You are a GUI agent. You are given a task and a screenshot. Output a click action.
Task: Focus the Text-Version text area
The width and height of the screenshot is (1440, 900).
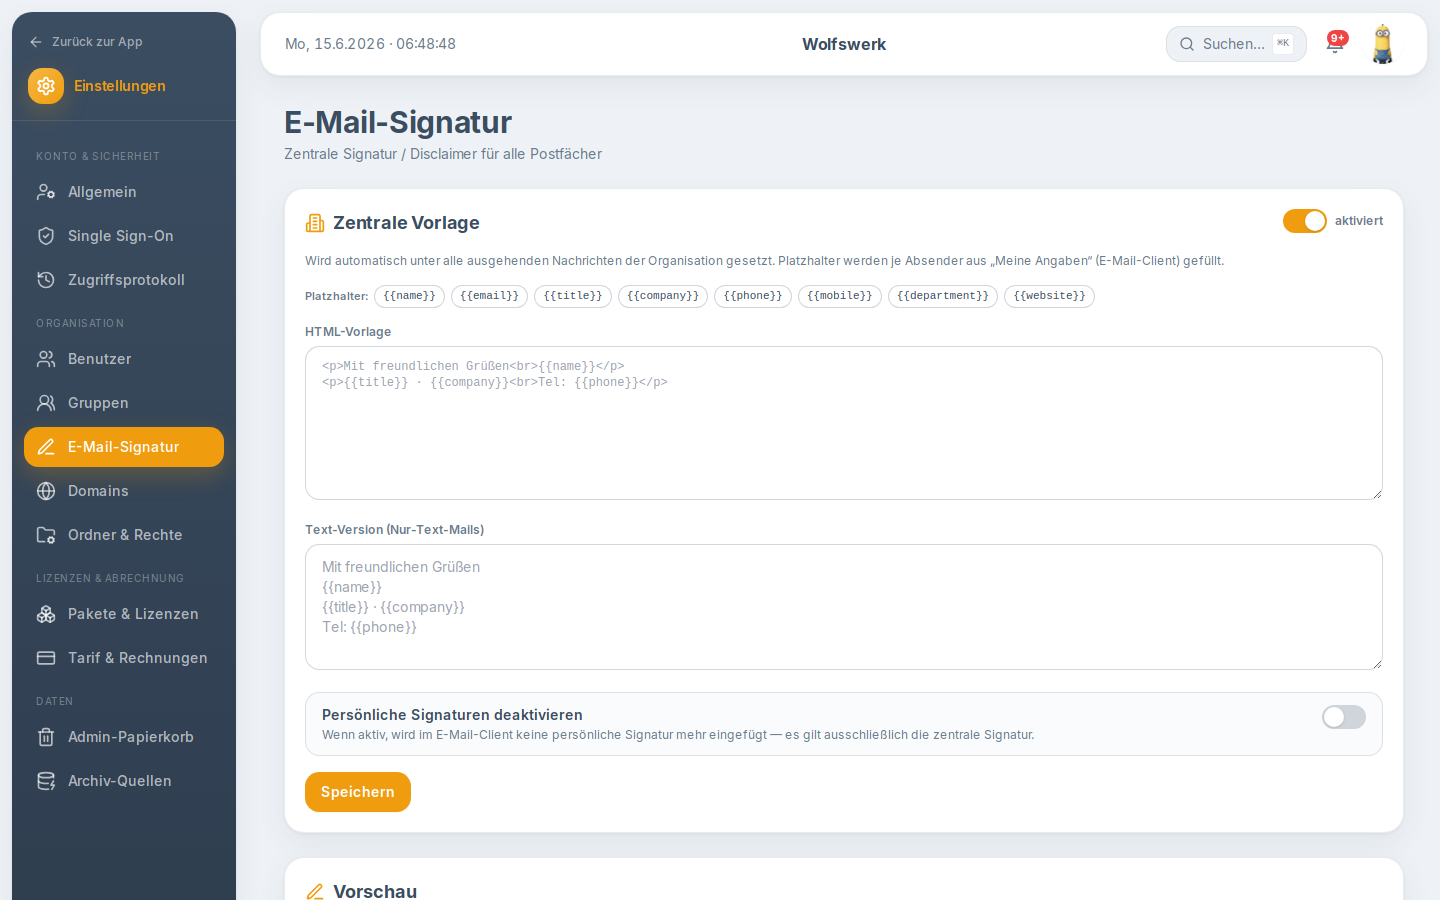(x=844, y=607)
